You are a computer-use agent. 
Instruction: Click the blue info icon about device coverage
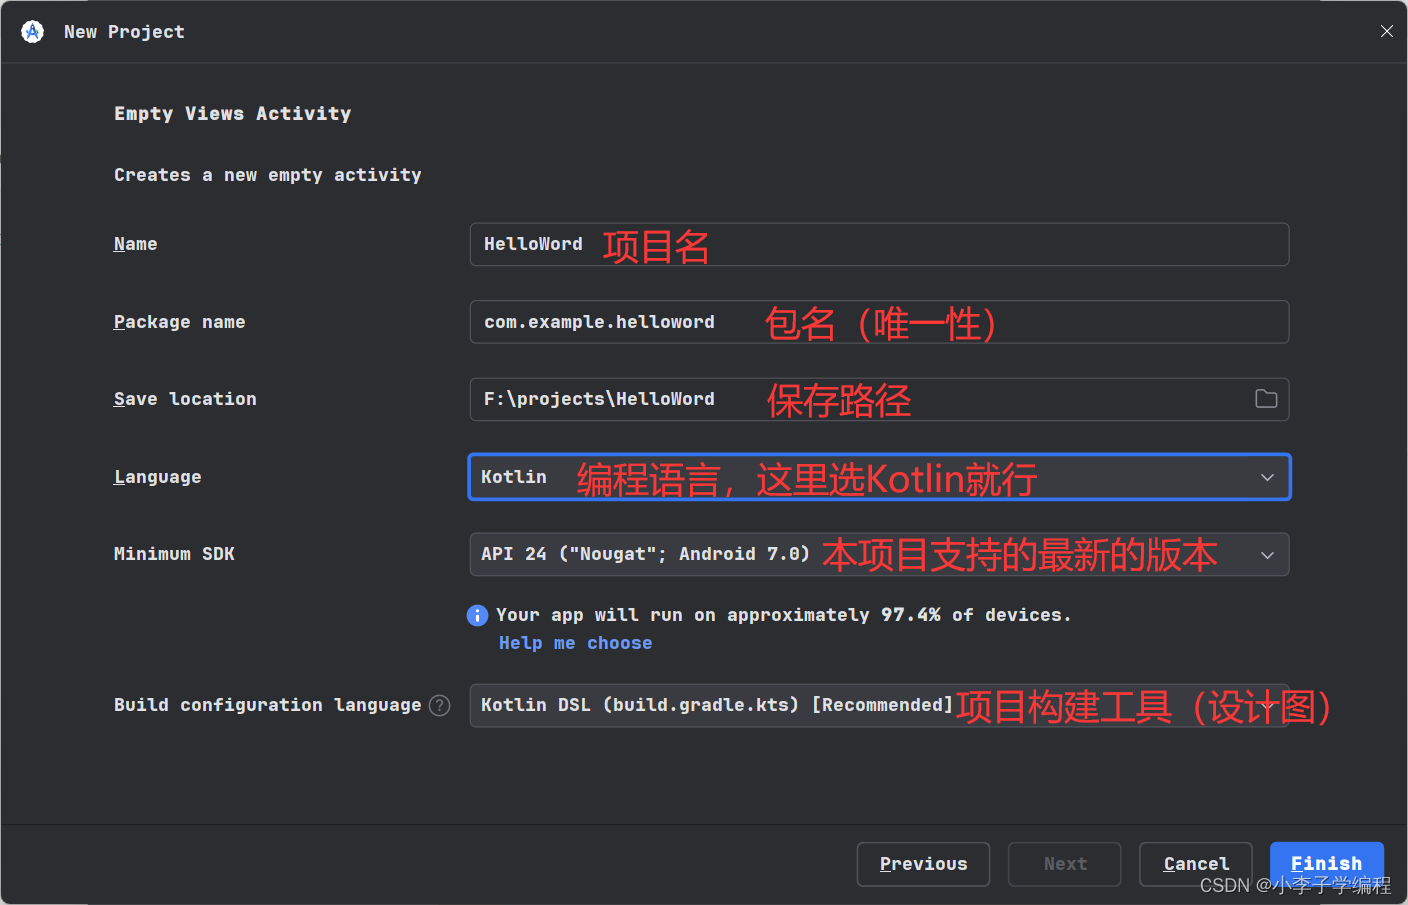click(477, 614)
